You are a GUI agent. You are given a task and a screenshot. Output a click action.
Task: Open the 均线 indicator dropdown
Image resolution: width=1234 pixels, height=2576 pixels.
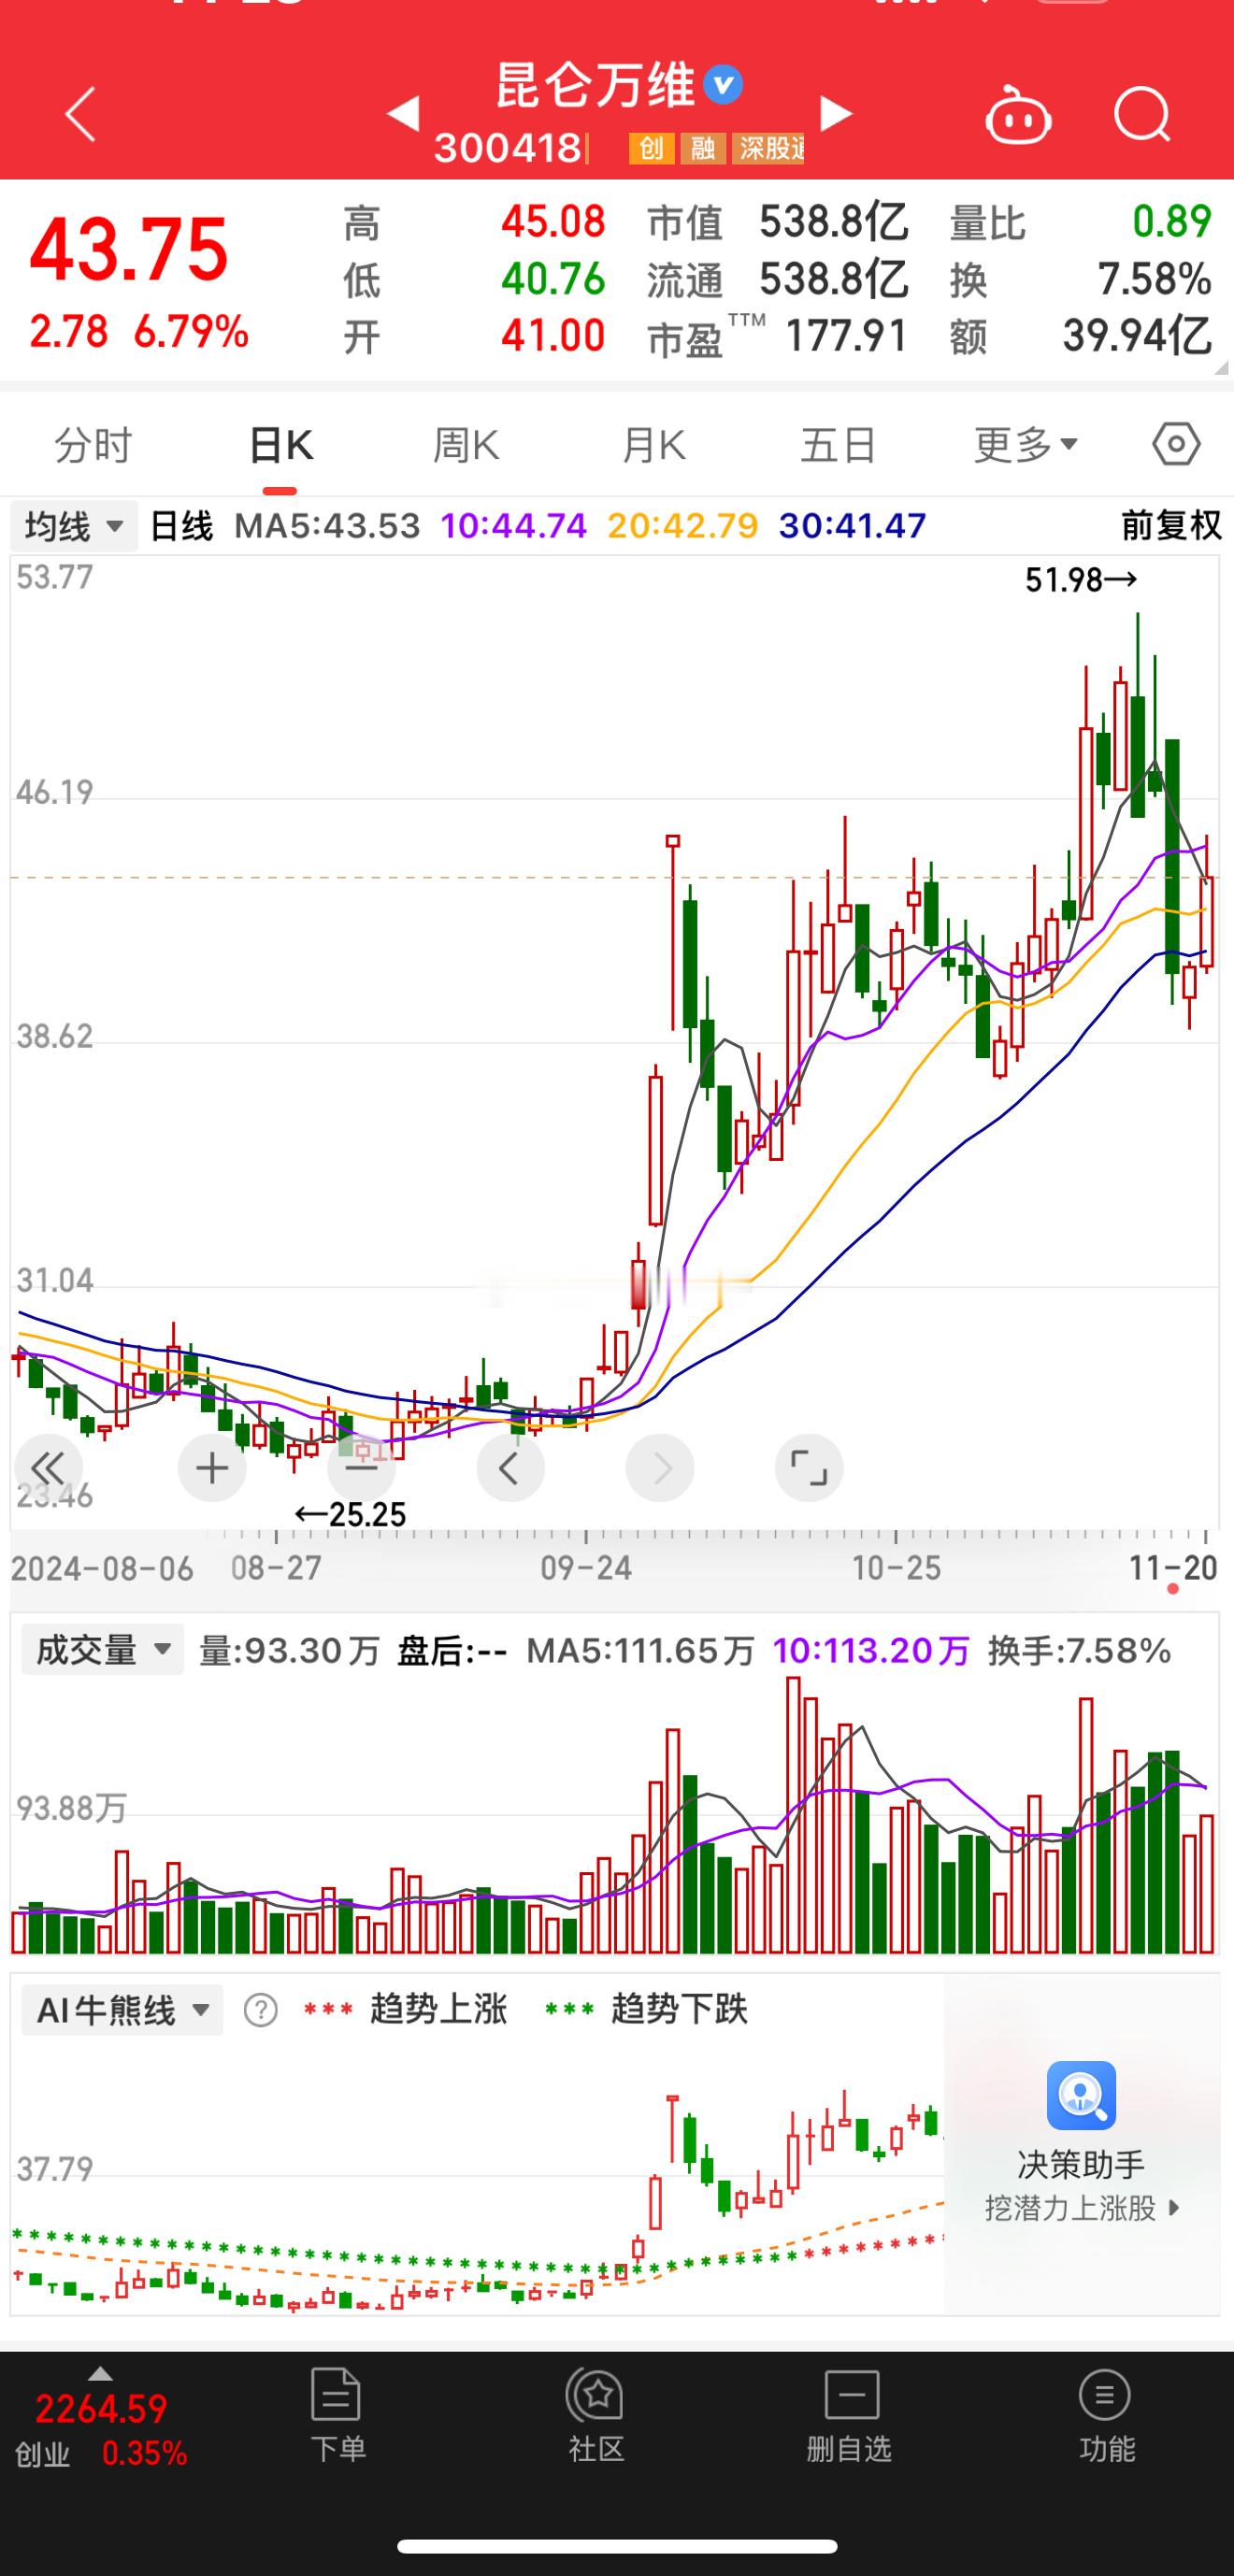(x=74, y=526)
